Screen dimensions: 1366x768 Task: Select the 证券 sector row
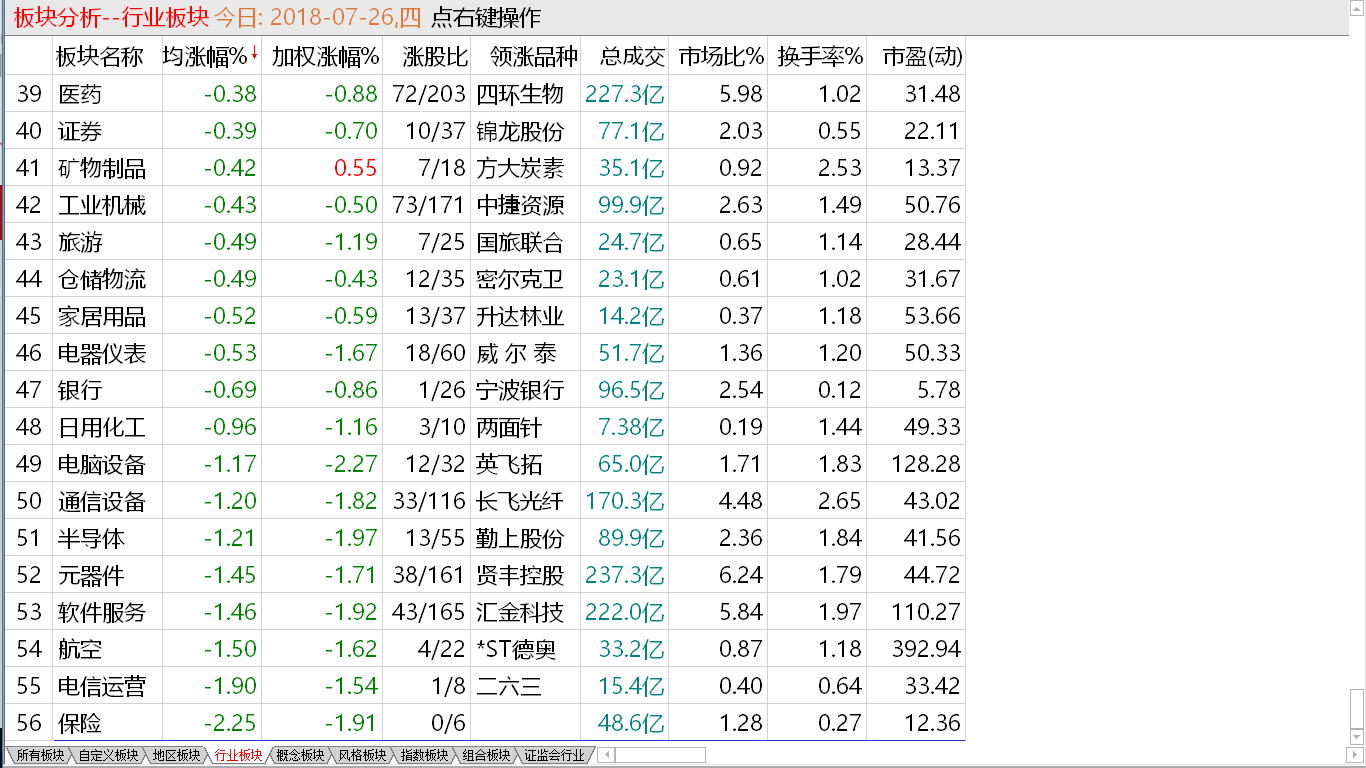(485, 131)
